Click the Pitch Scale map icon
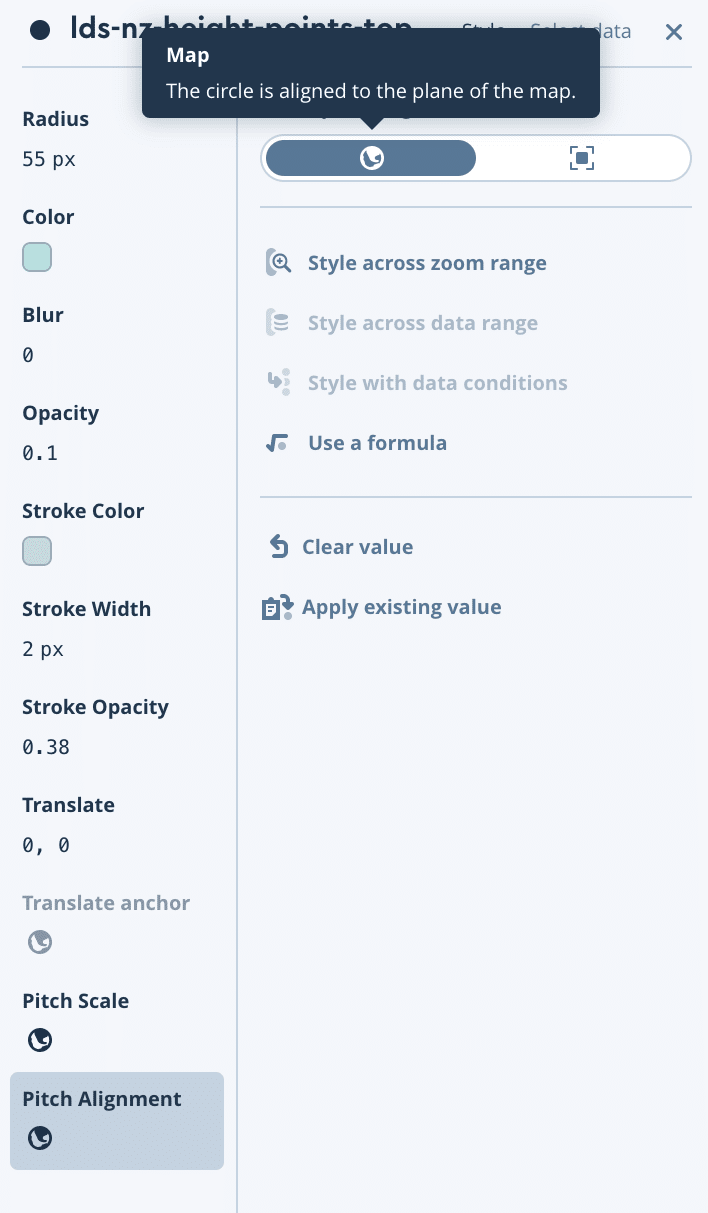 [x=40, y=1041]
